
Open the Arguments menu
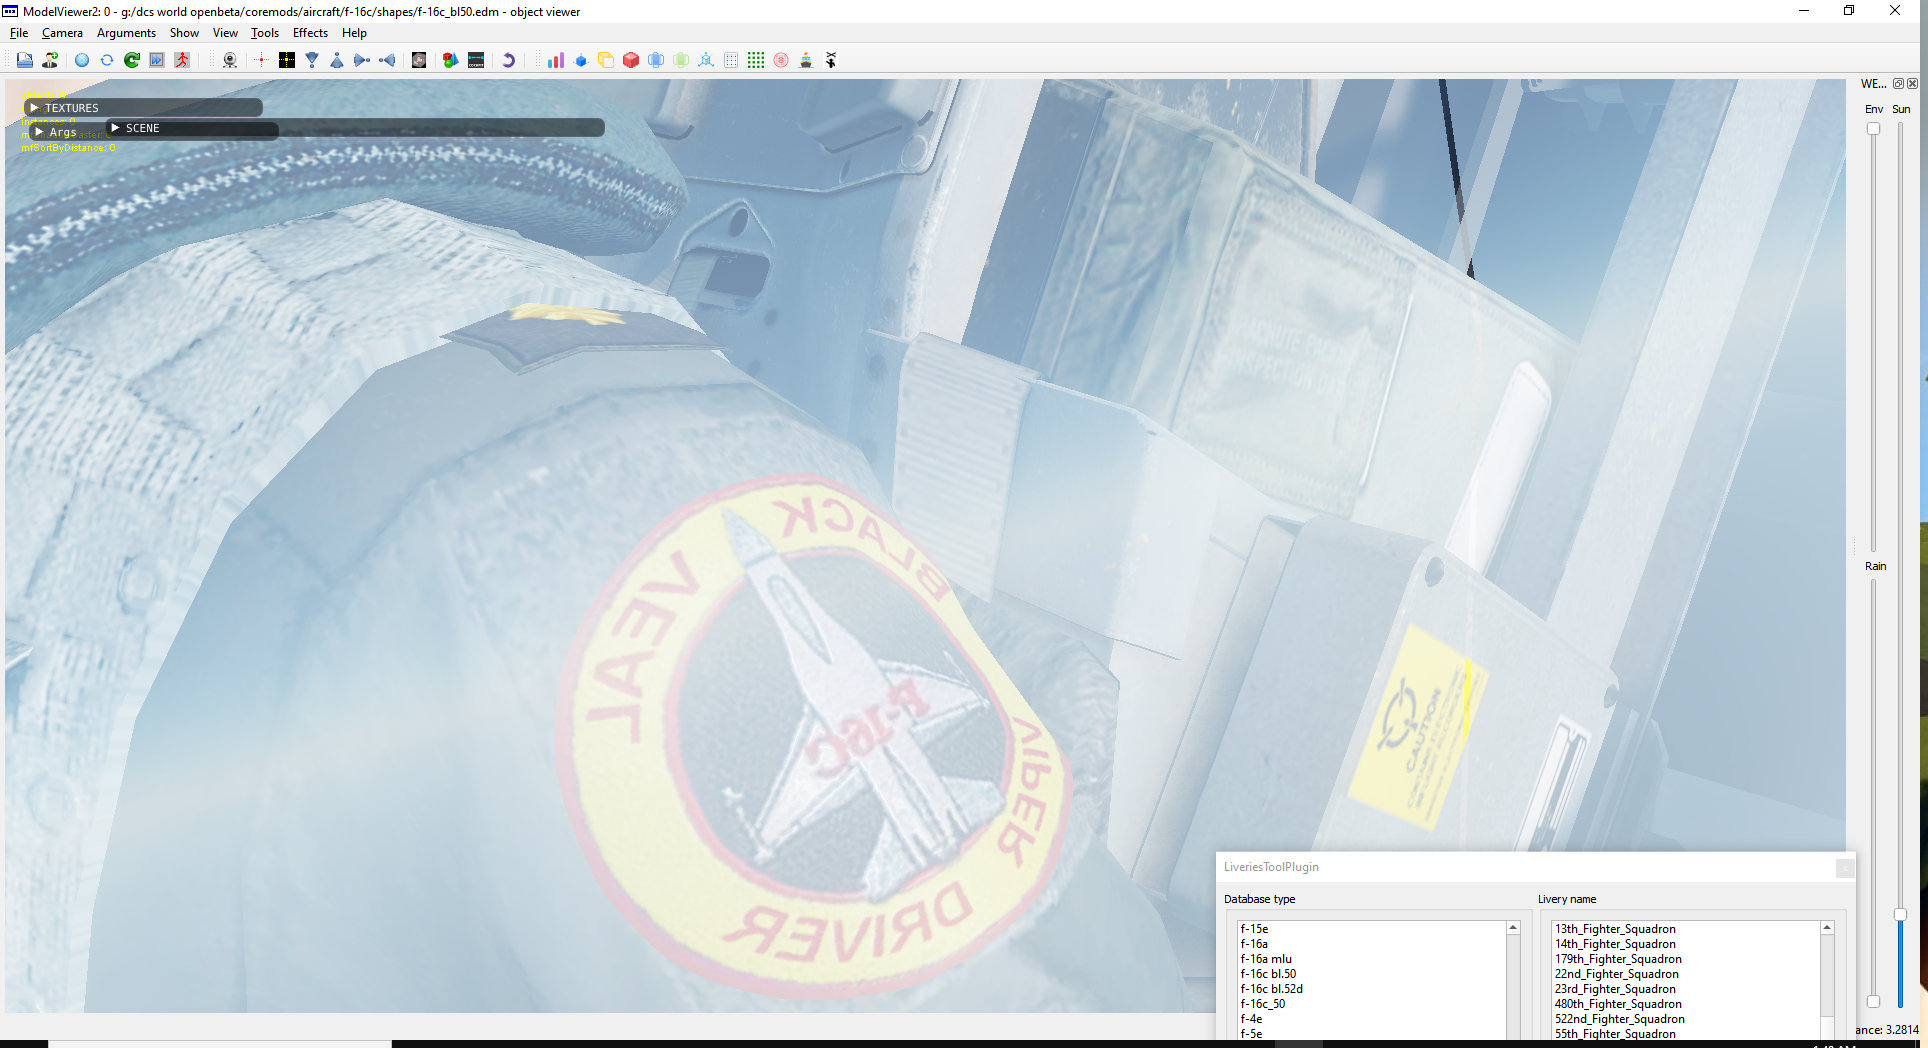coord(126,33)
